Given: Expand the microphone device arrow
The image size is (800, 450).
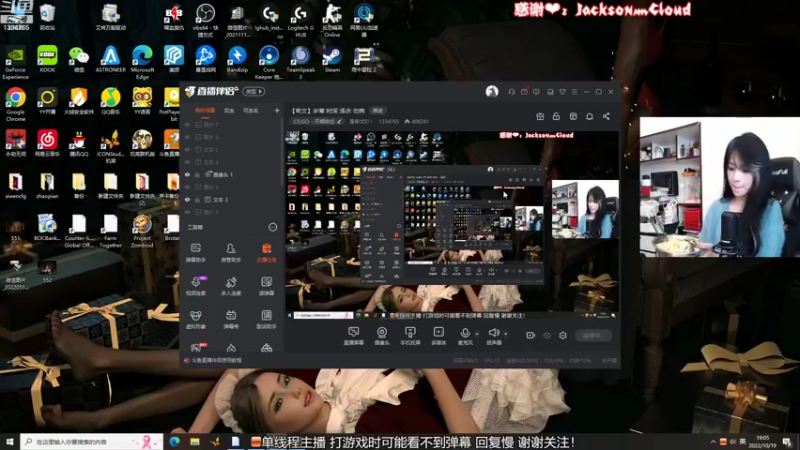Looking at the screenshot, I should (477, 334).
